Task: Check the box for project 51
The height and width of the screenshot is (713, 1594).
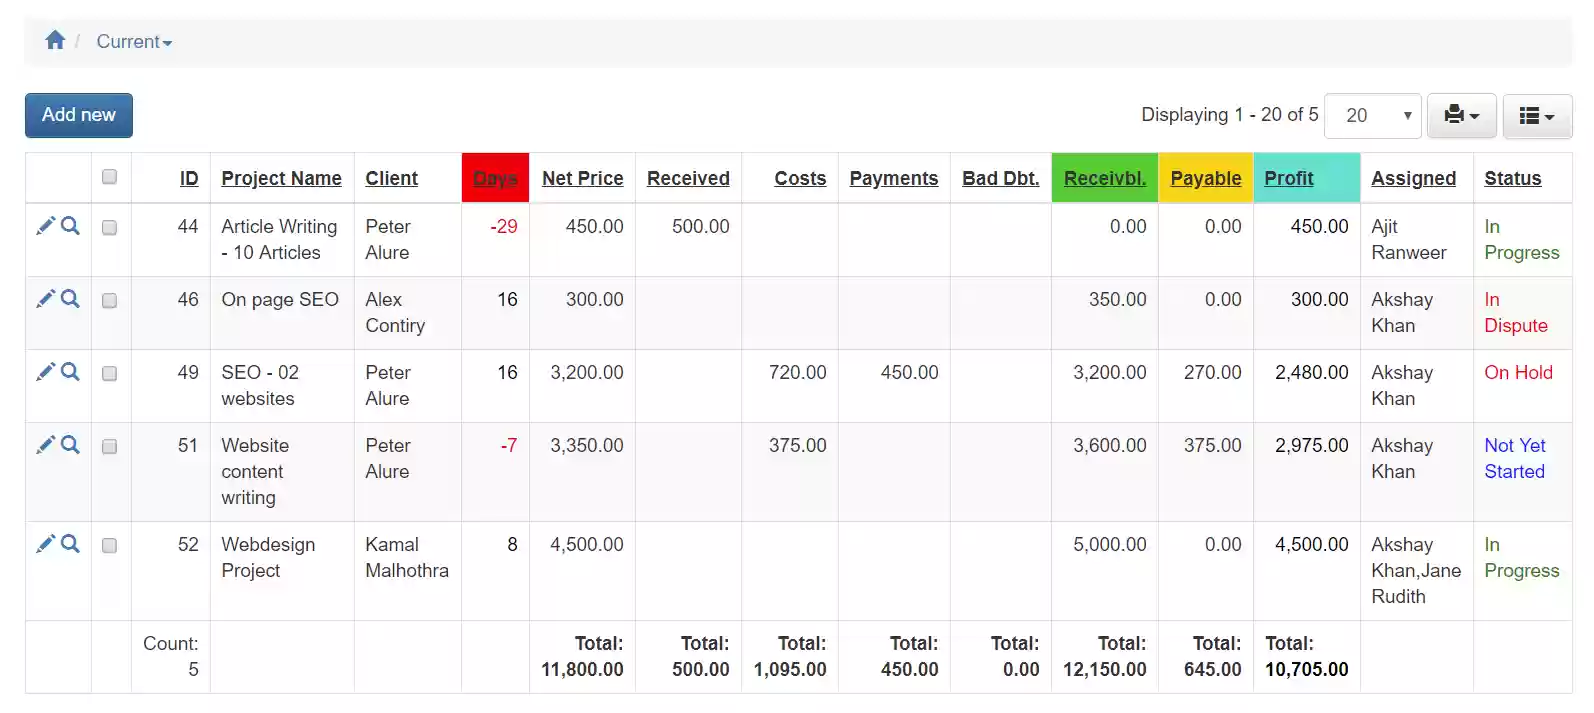Action: click(110, 447)
